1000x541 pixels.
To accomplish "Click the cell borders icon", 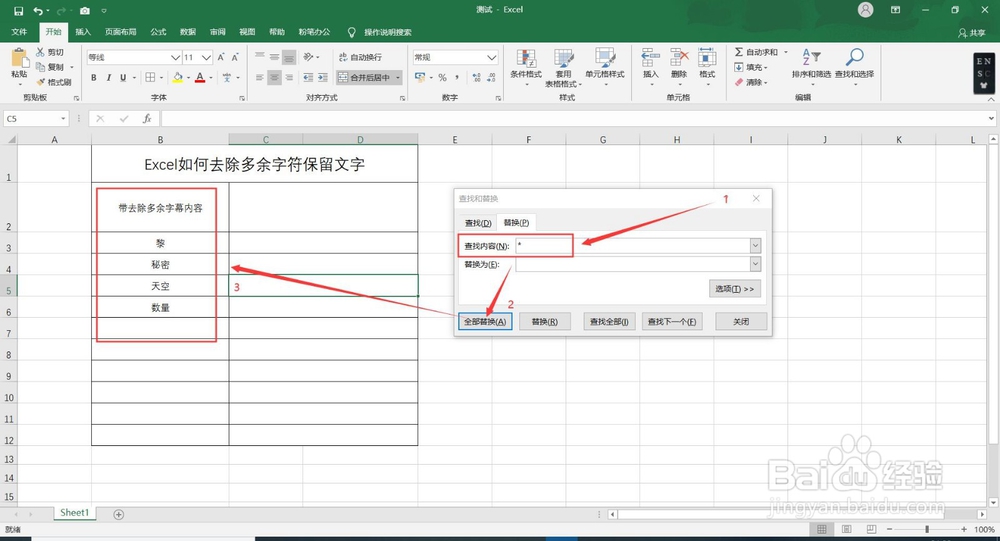I will [151, 77].
